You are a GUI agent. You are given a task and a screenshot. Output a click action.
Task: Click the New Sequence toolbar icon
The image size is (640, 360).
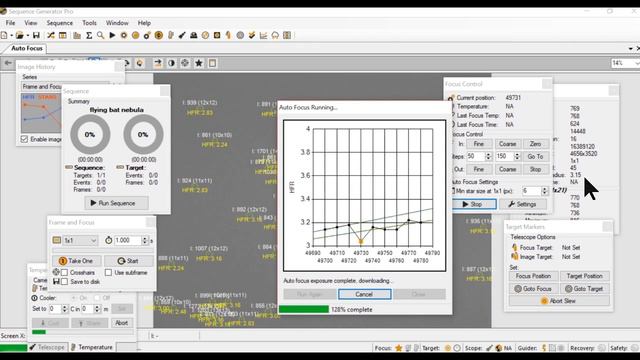[4, 36]
